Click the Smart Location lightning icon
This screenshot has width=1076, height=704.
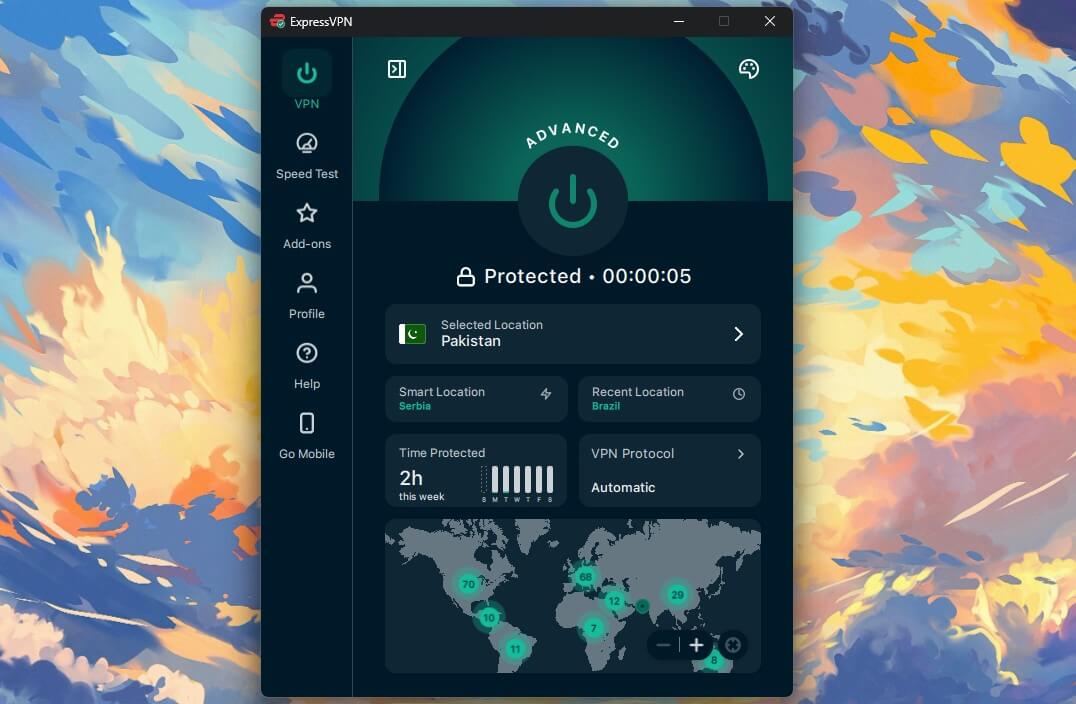(546, 394)
